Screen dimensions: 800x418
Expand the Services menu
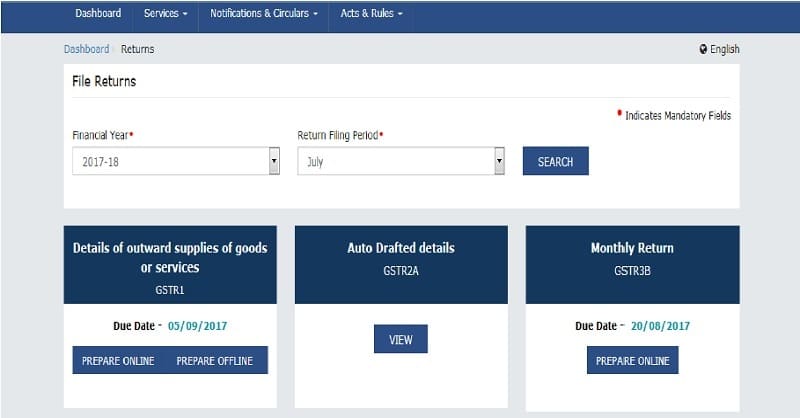(165, 13)
